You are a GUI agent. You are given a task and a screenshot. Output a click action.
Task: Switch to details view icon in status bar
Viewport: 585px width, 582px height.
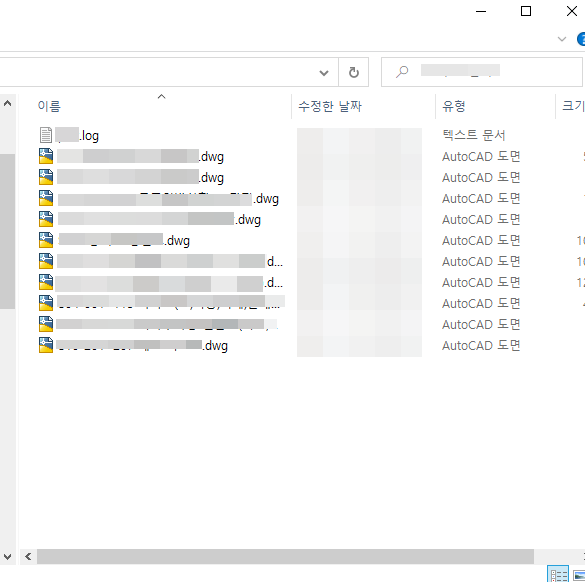558,574
